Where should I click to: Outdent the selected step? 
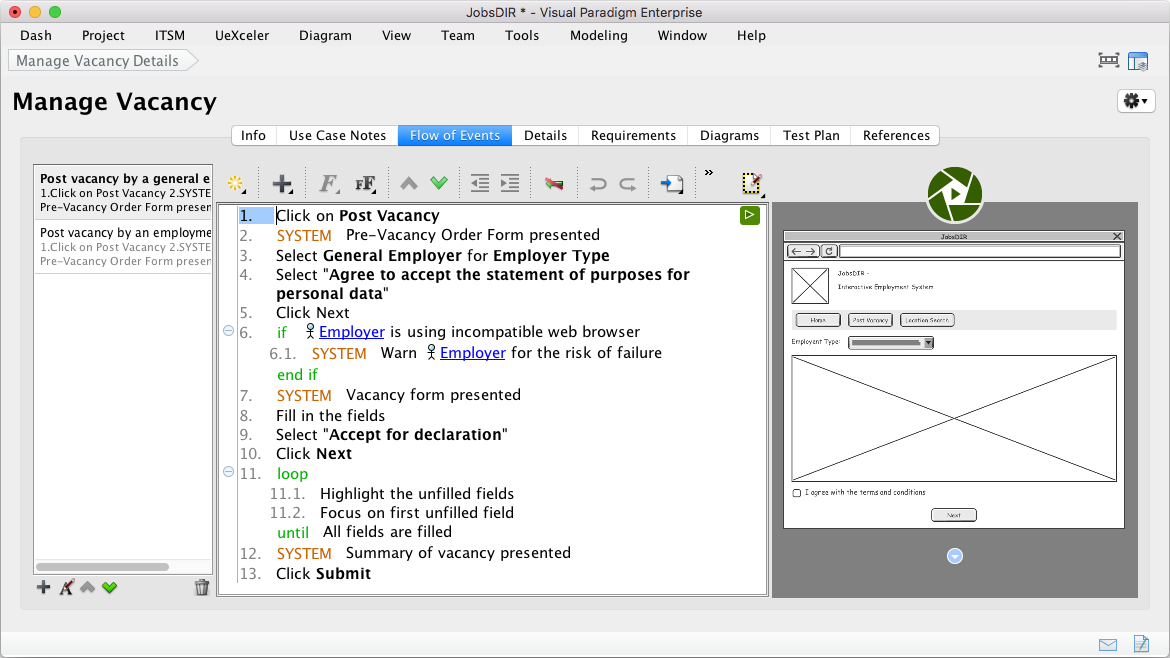pyautogui.click(x=479, y=183)
